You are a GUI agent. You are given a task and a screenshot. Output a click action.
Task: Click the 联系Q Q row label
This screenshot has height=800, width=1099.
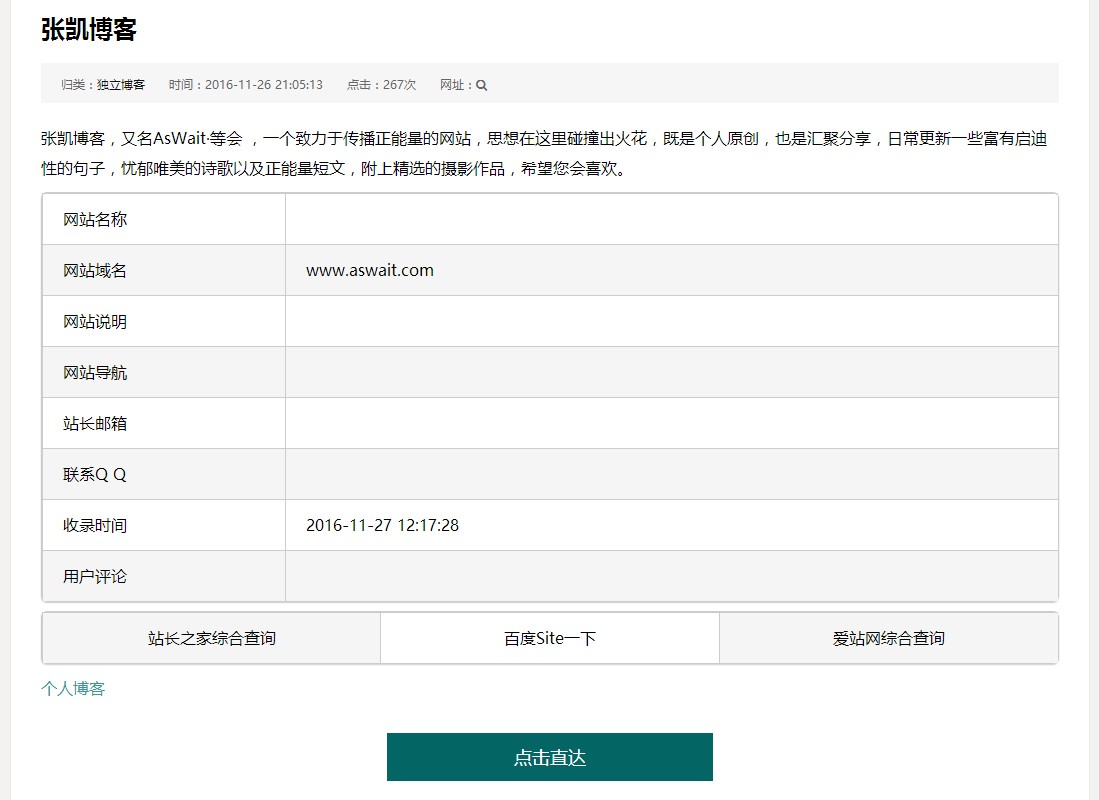(95, 475)
